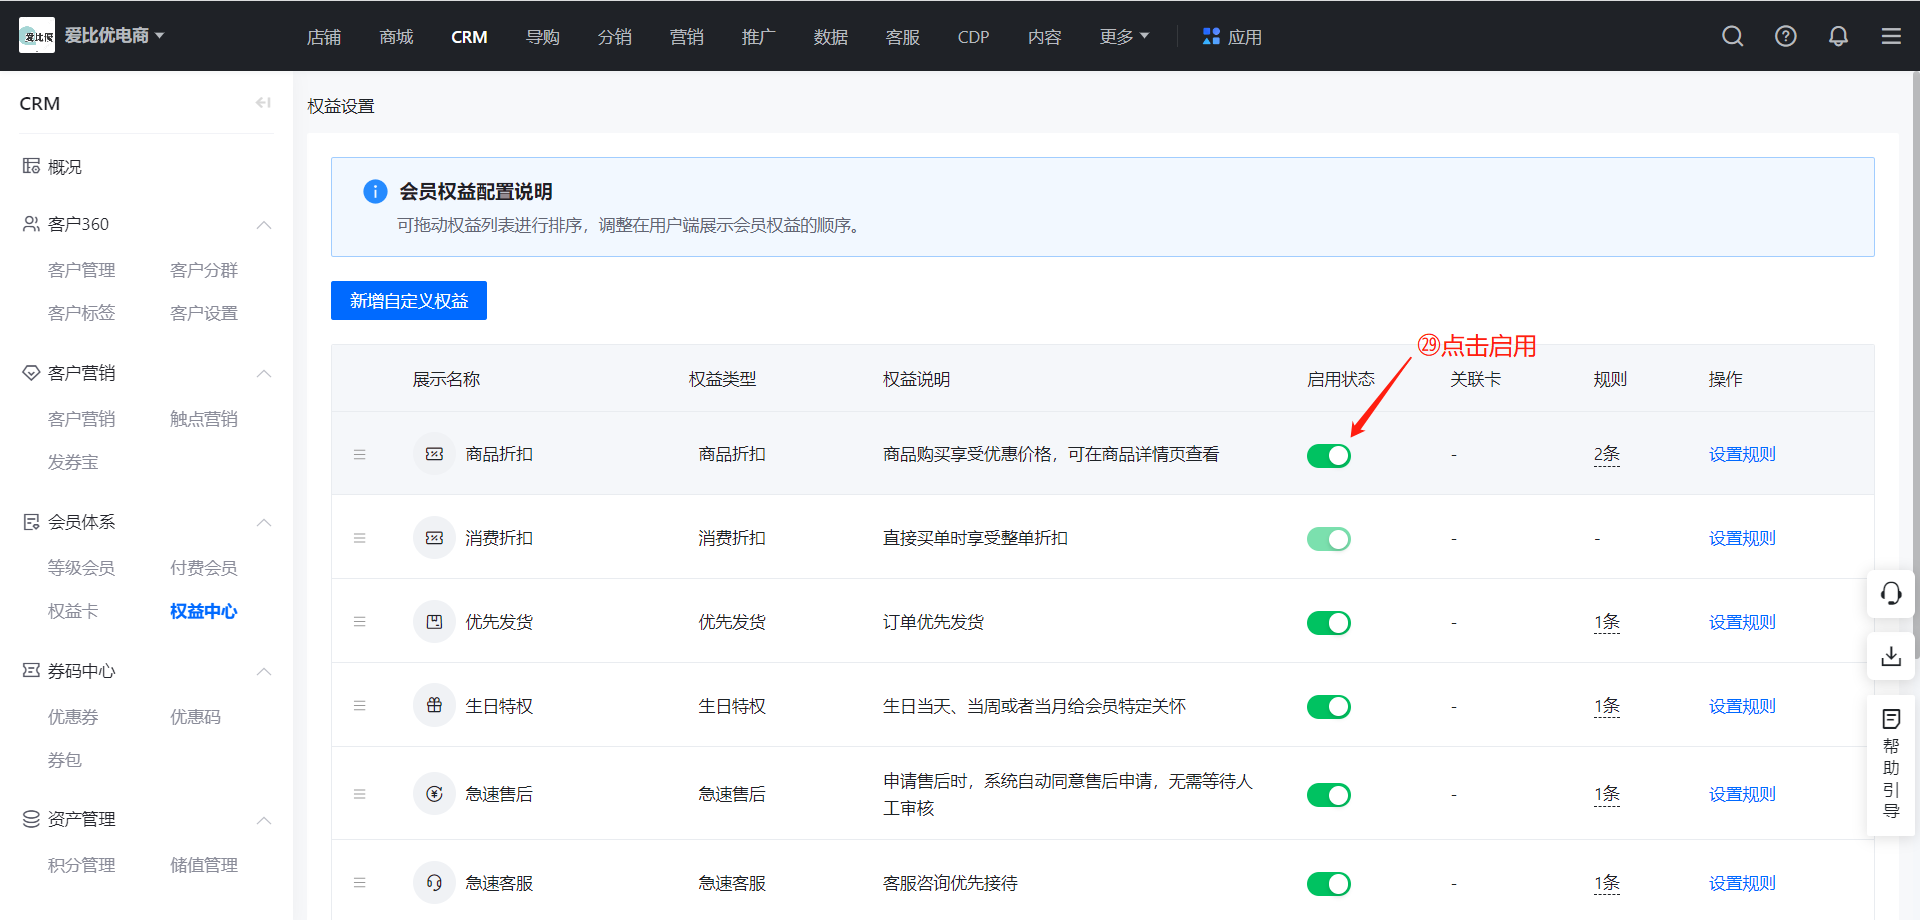The height and width of the screenshot is (920, 1920).
Task: Open 积分管理 in the sidebar
Action: coord(82,865)
